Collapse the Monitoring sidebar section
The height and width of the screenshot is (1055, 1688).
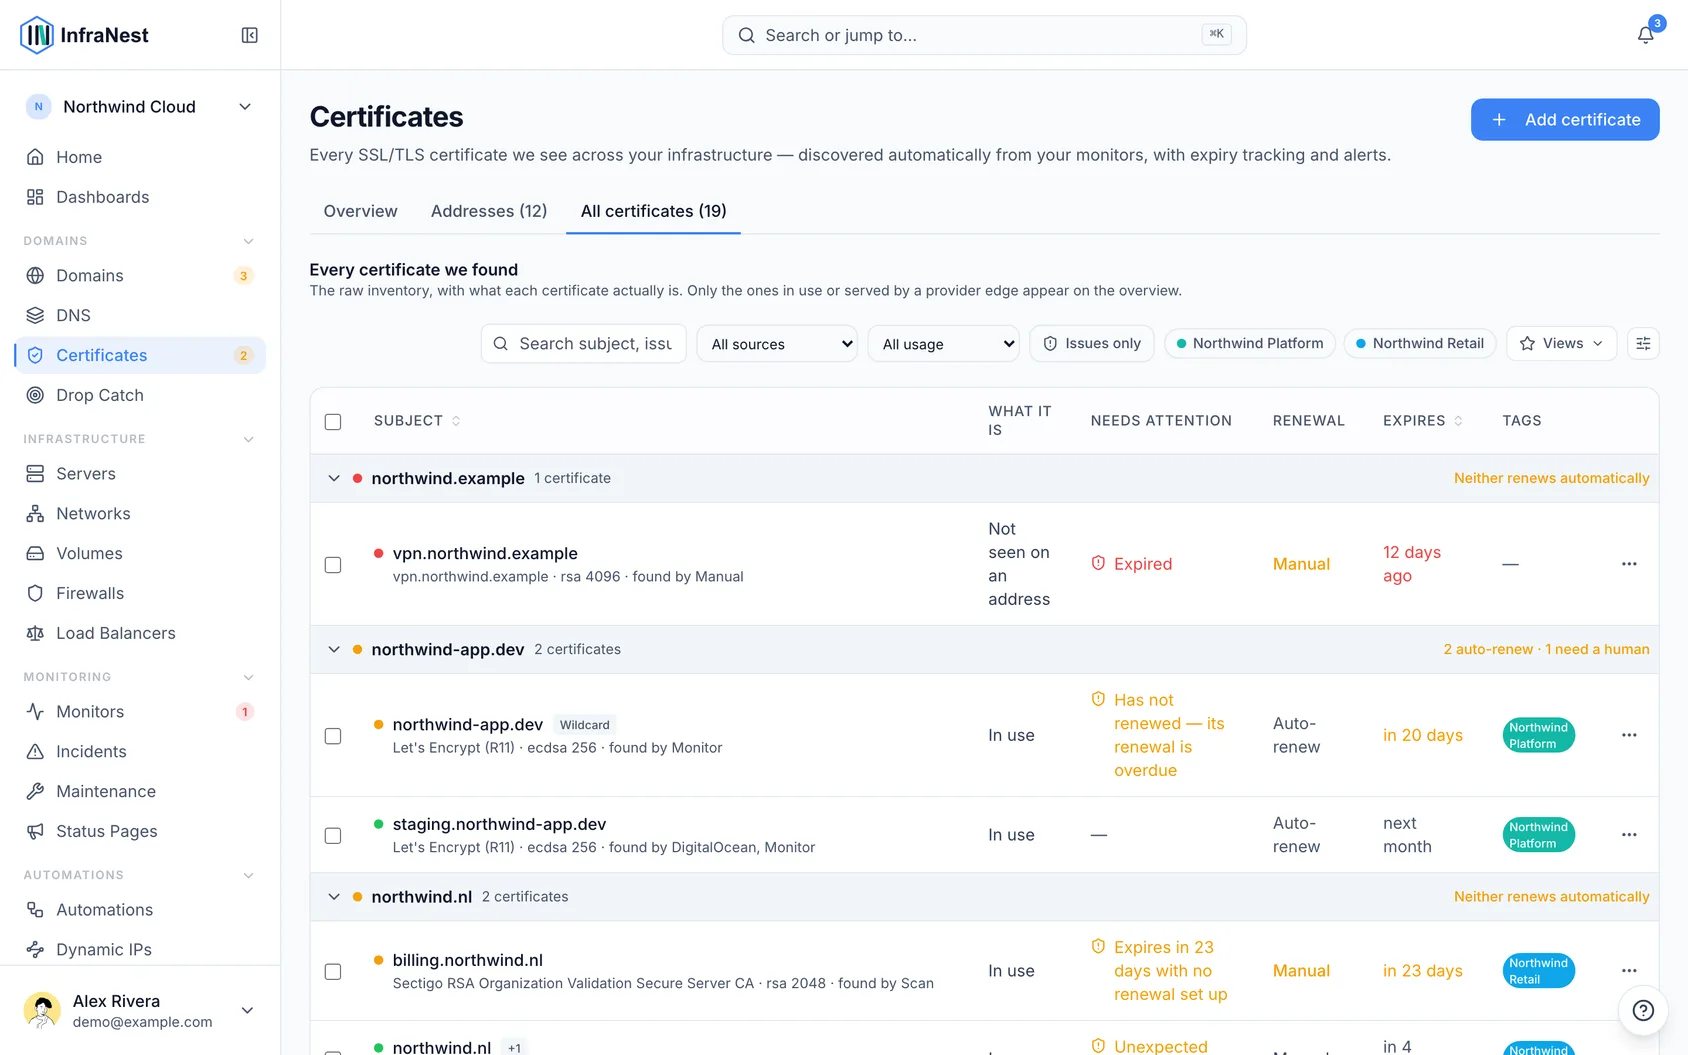248,677
